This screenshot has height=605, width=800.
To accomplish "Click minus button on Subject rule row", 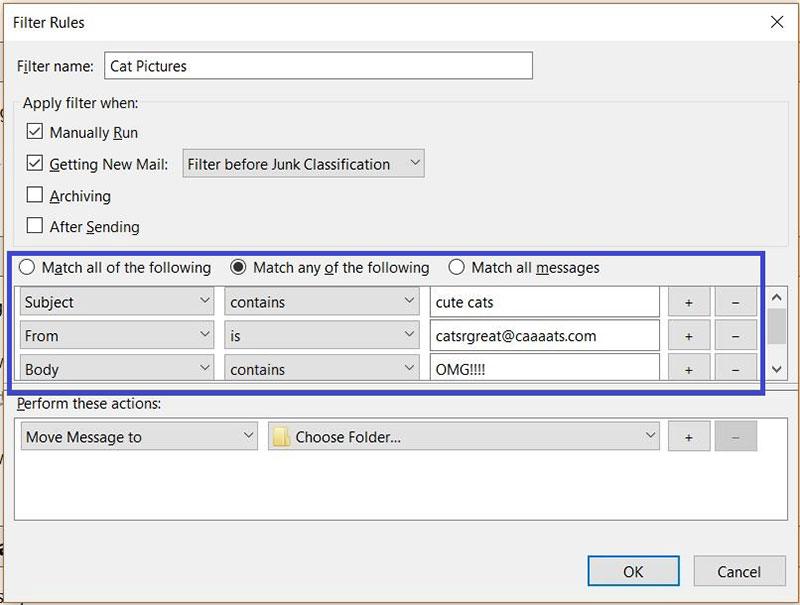I will (x=736, y=302).
